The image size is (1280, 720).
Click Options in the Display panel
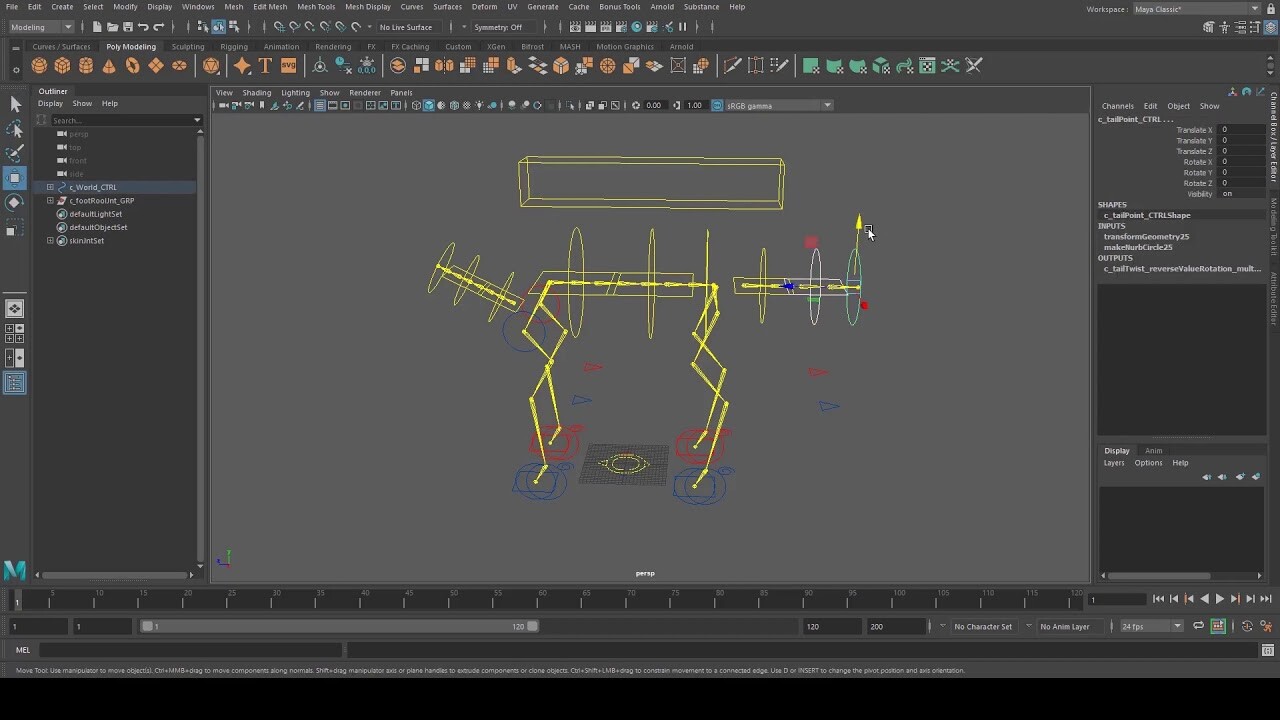pyautogui.click(x=1148, y=462)
